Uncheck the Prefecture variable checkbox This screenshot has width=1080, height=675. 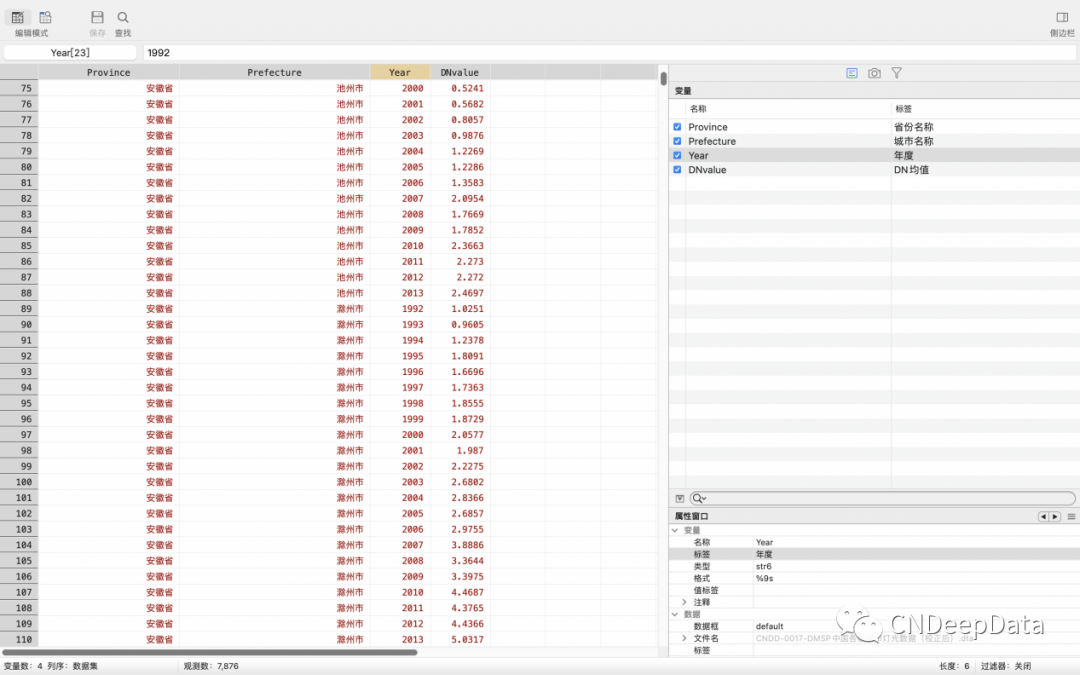coord(677,141)
